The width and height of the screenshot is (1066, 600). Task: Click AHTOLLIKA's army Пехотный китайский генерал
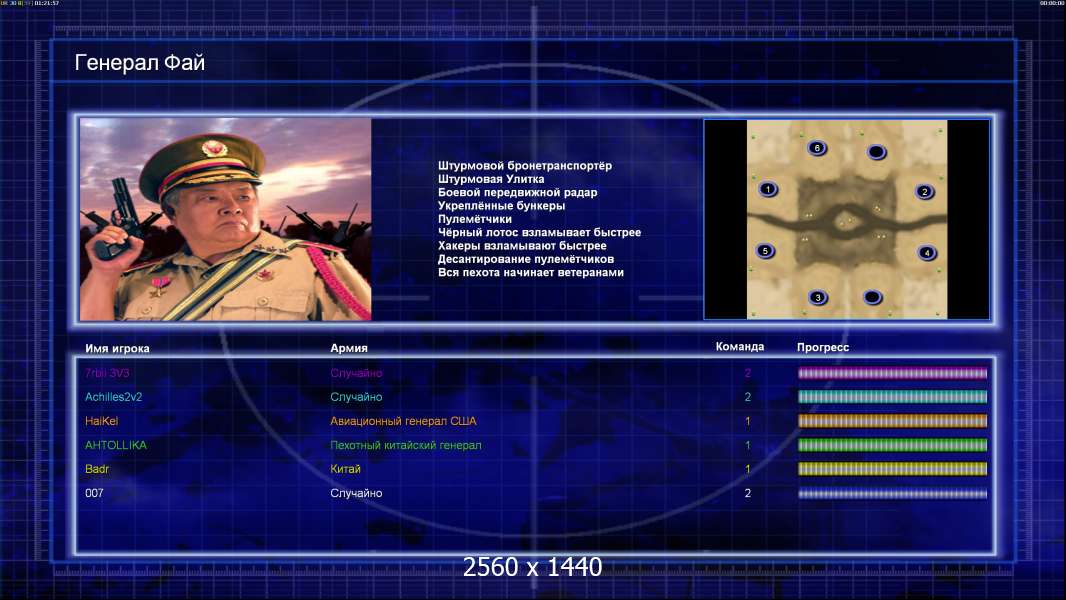click(x=406, y=445)
